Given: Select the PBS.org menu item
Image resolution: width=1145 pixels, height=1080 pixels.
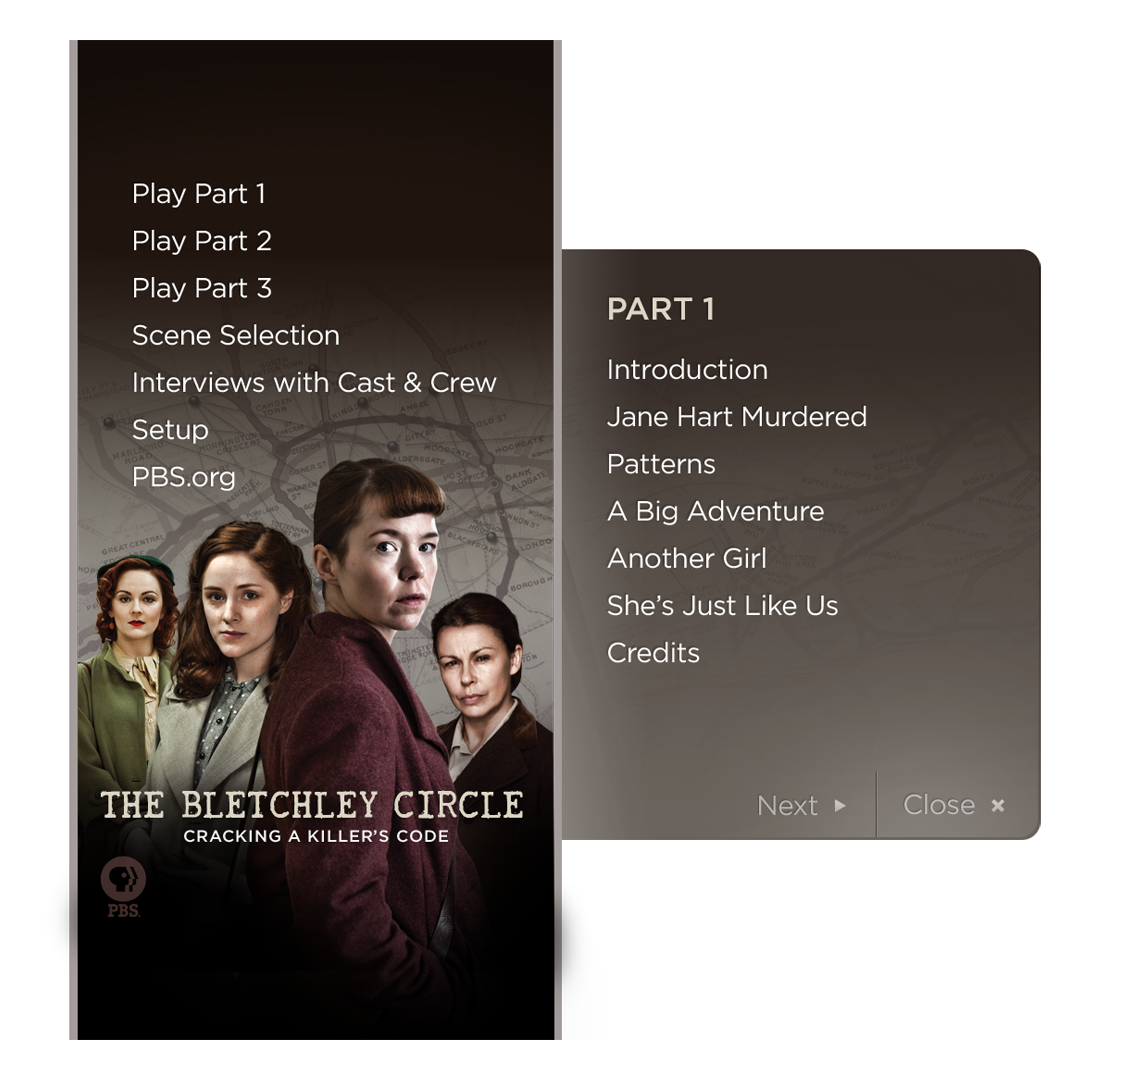Looking at the screenshot, I should tap(184, 478).
